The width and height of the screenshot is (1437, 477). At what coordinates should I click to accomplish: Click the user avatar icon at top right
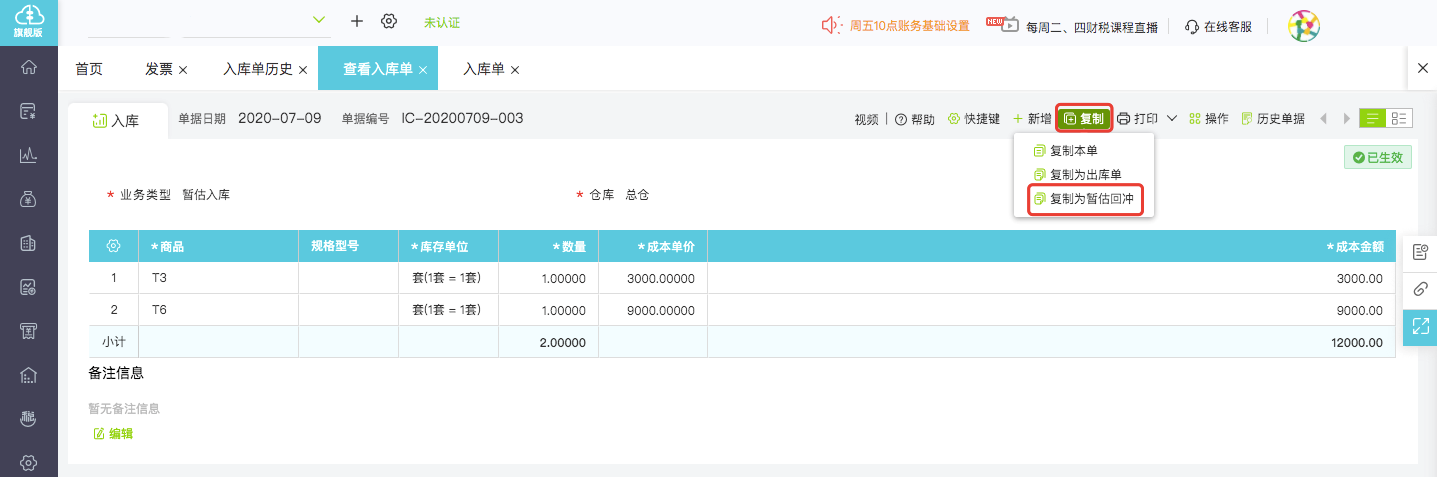tap(1303, 25)
